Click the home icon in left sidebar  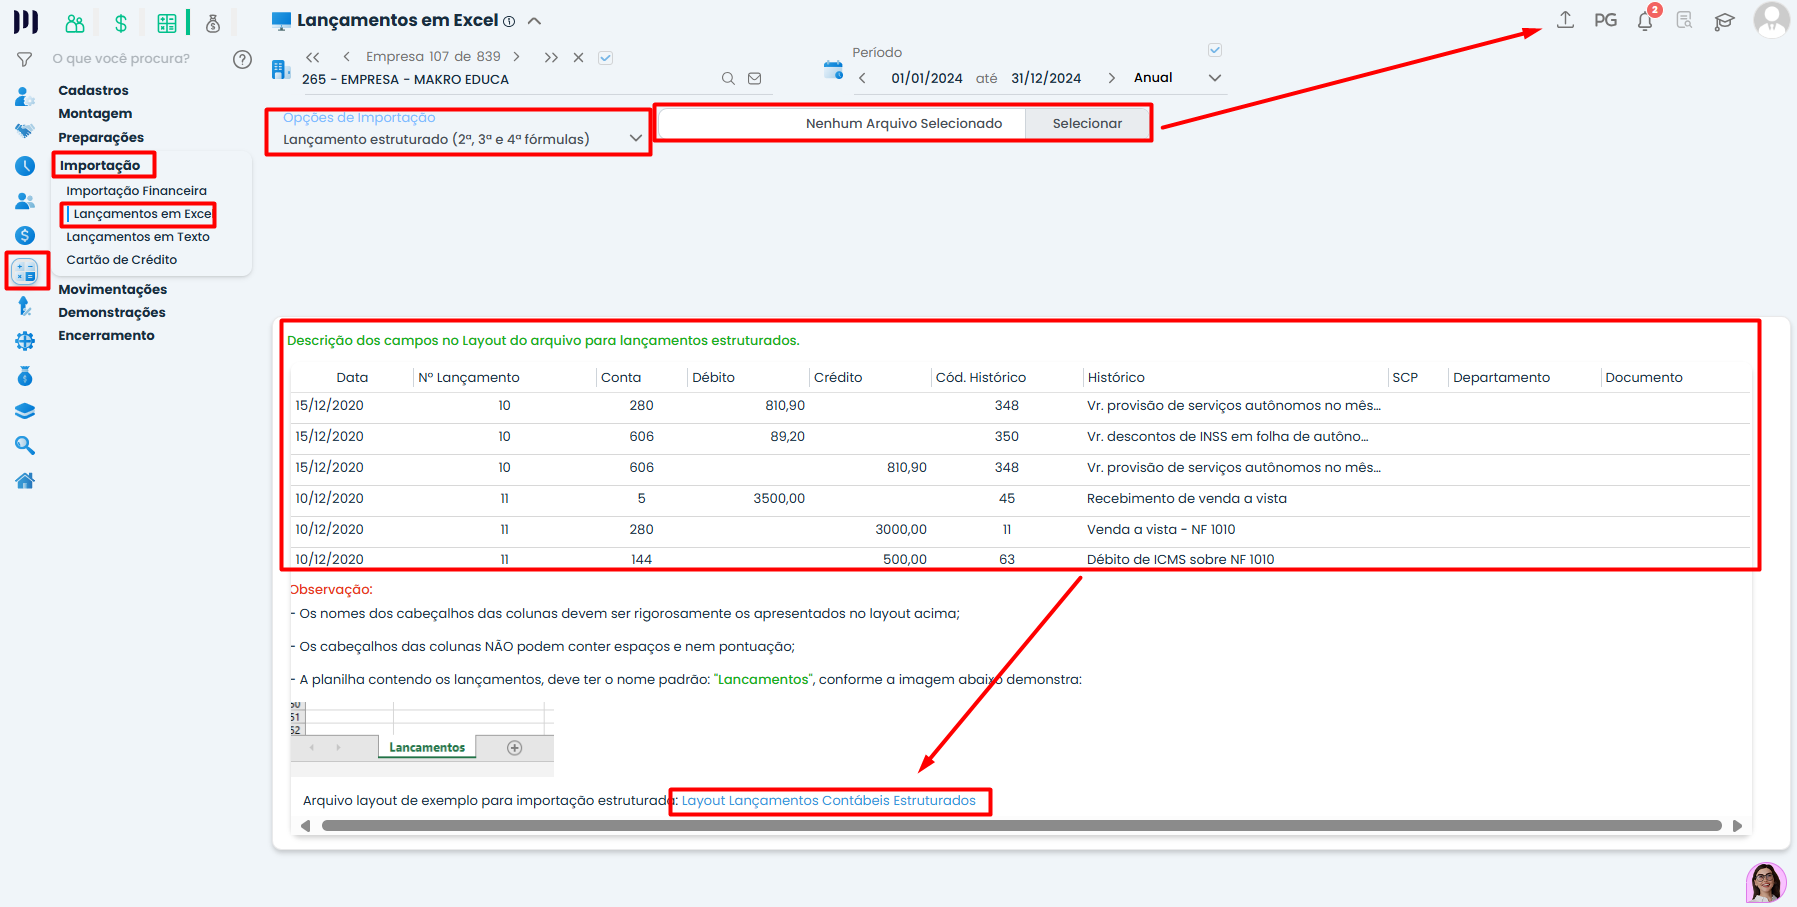25,481
